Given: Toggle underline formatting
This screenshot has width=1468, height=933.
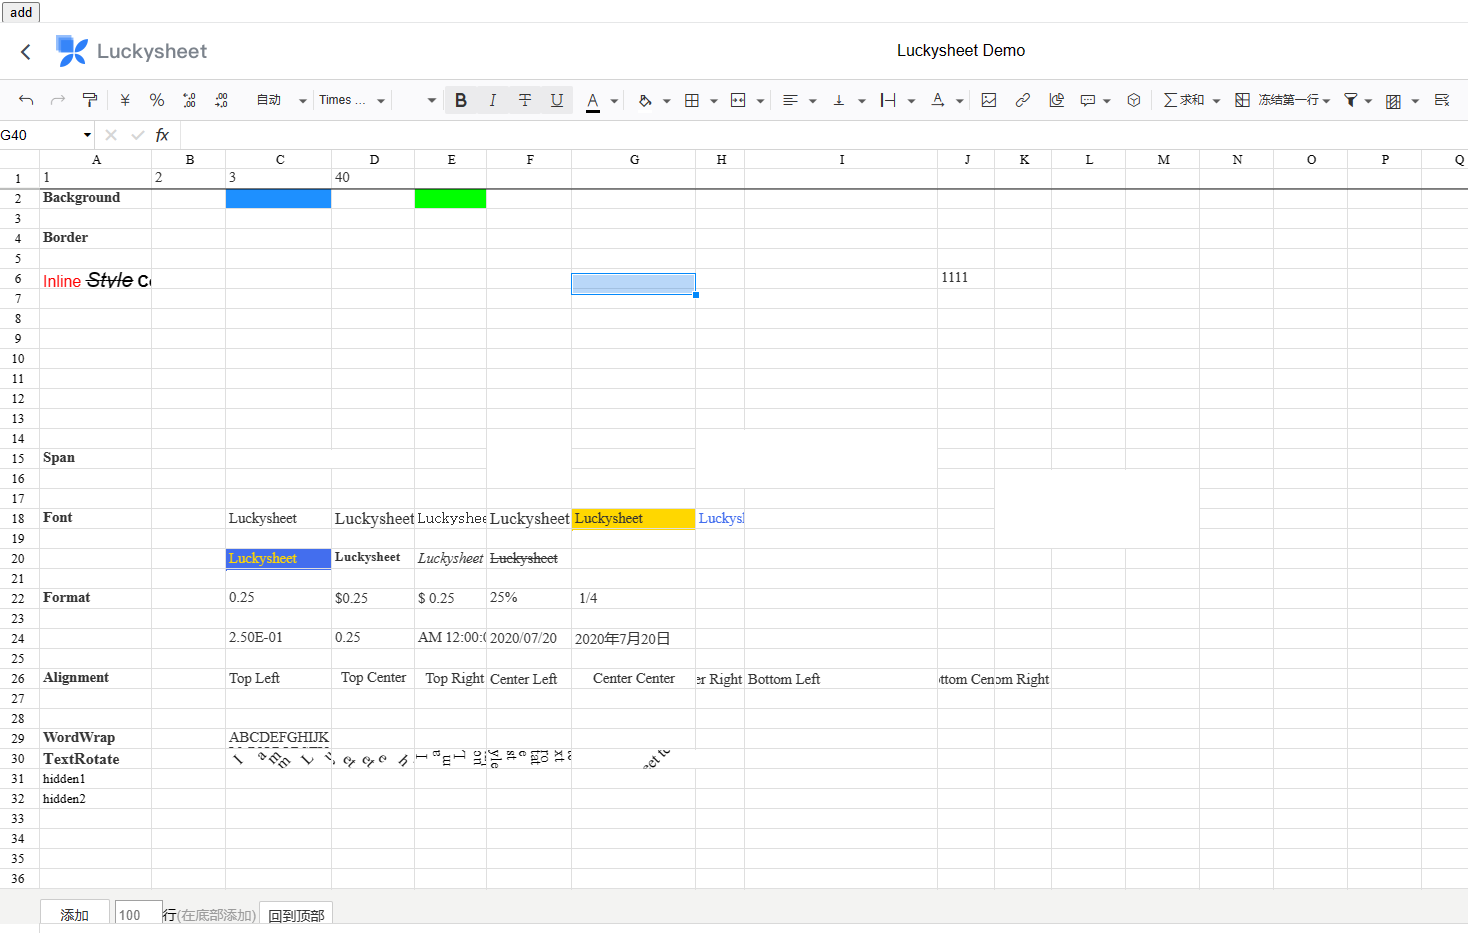Looking at the screenshot, I should (x=556, y=100).
